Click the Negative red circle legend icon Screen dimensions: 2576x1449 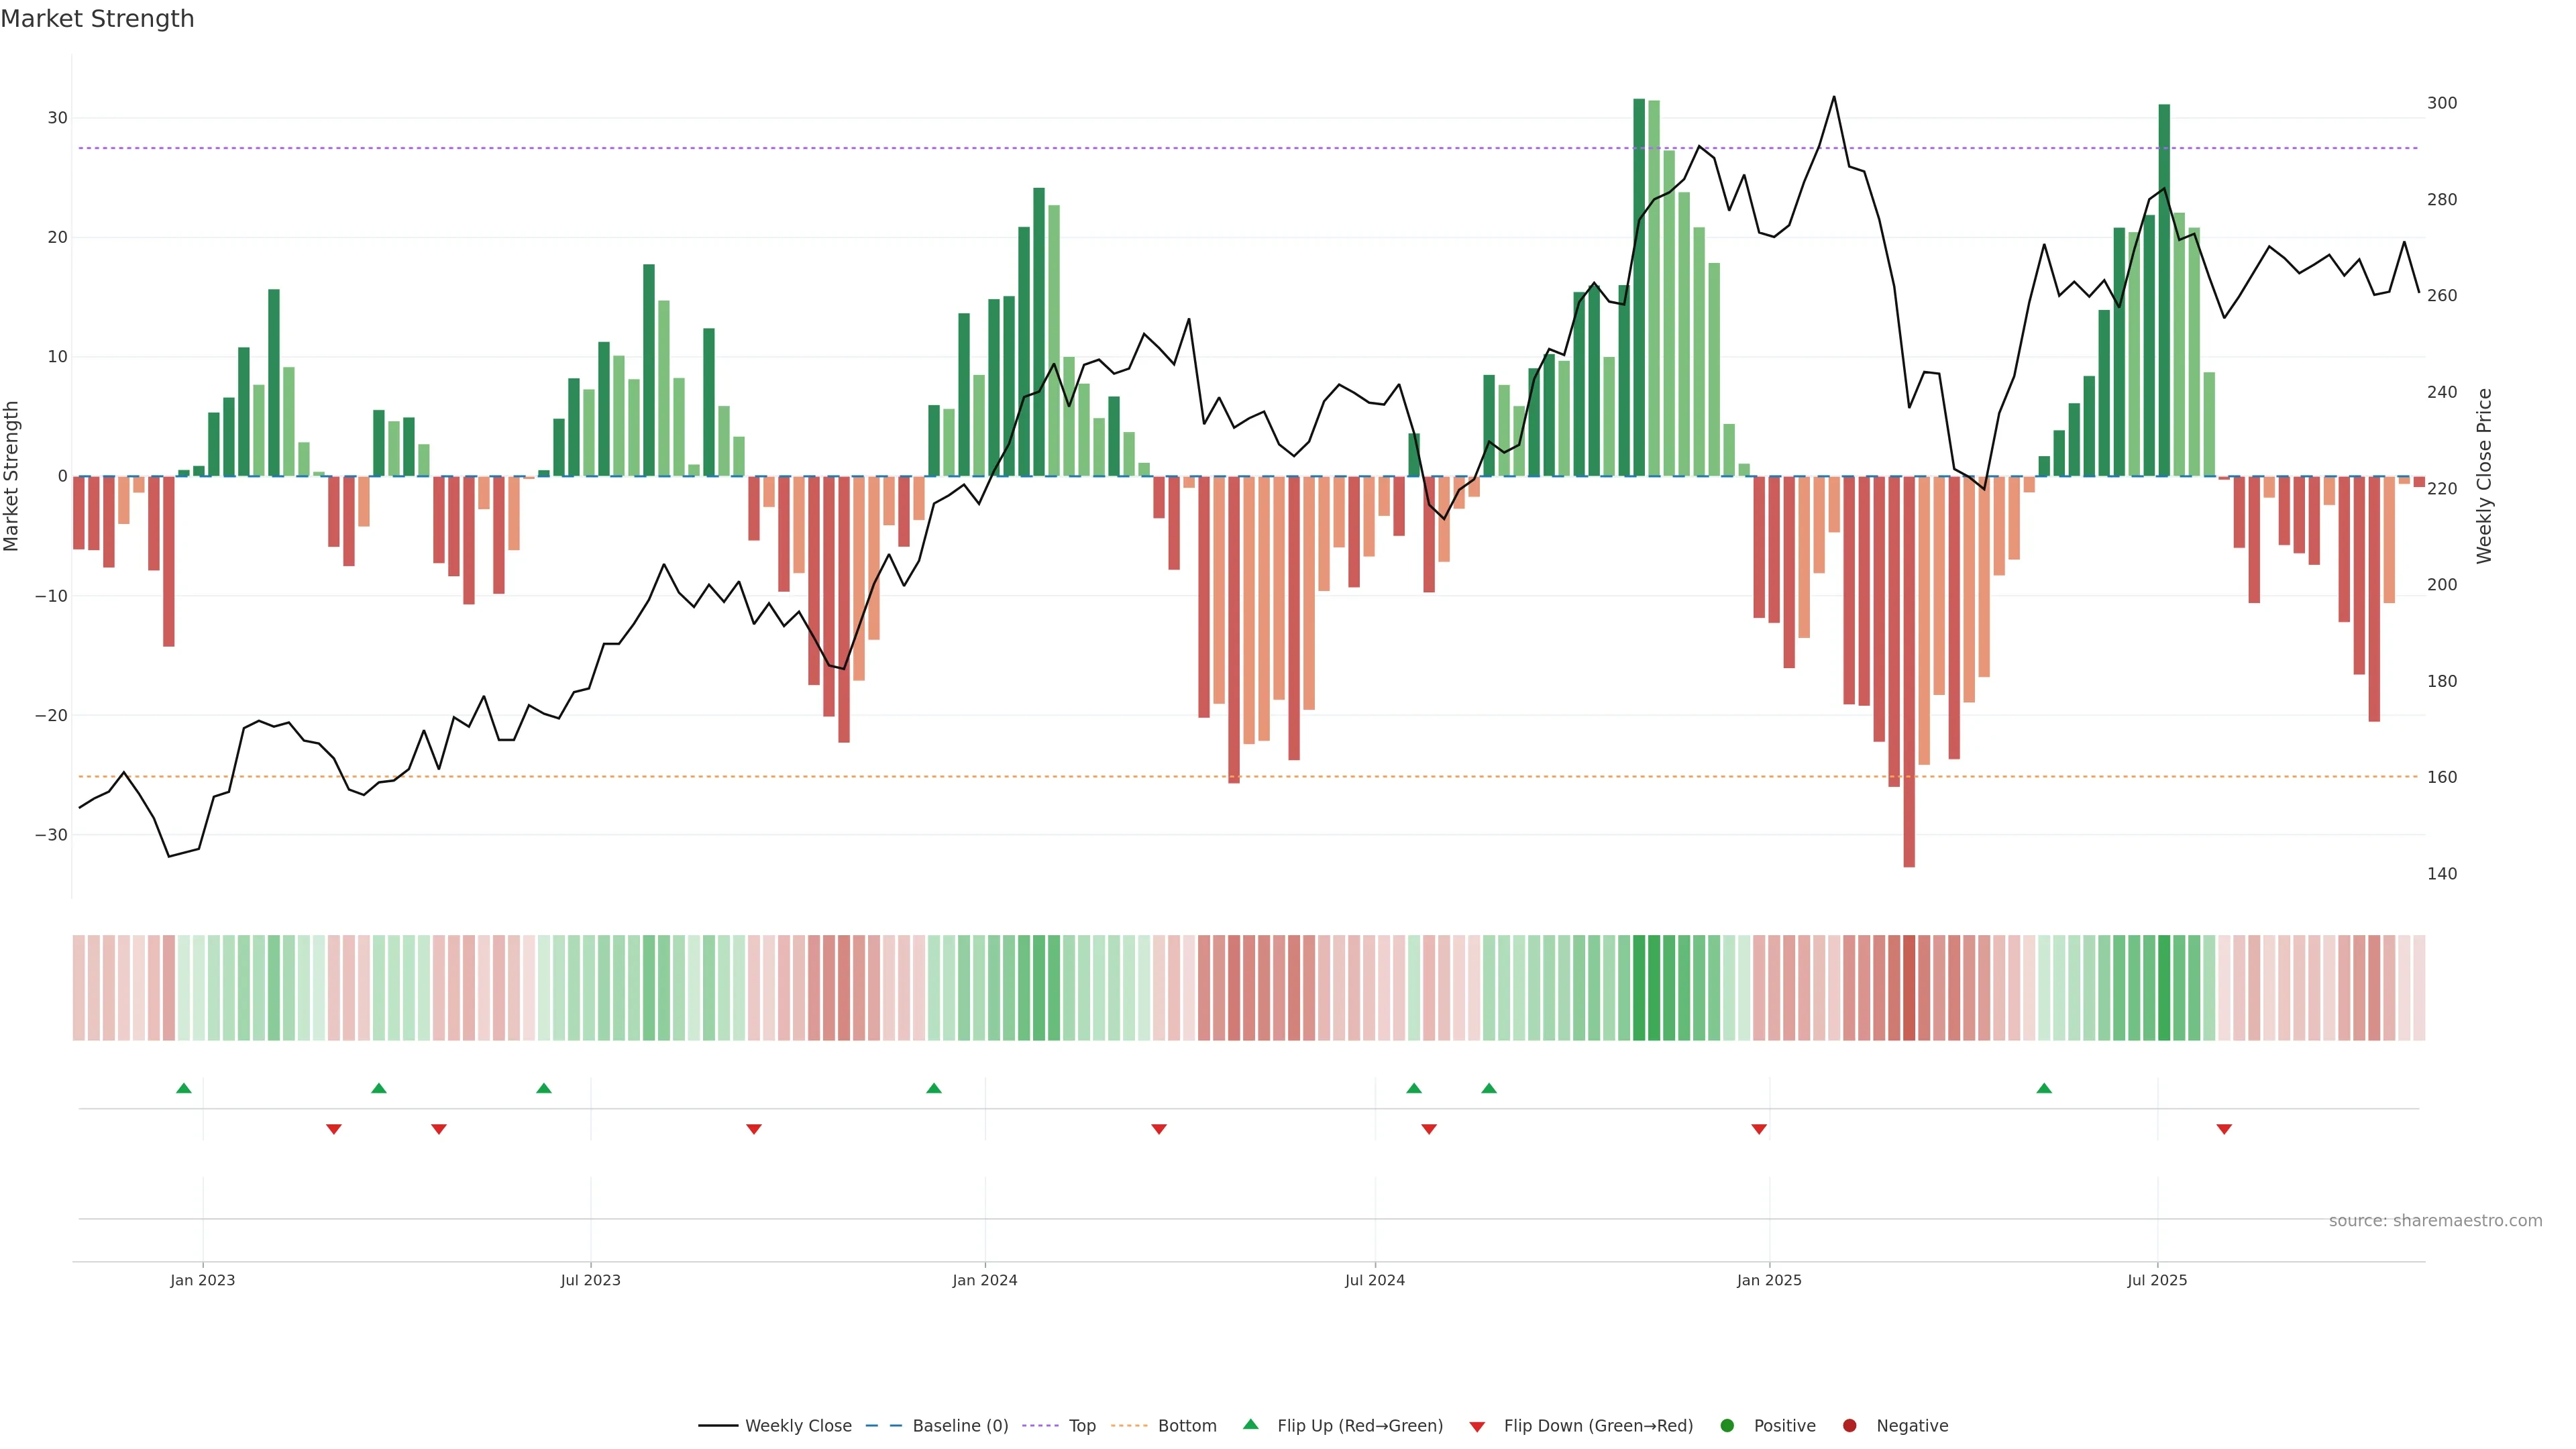pyautogui.click(x=1849, y=1426)
